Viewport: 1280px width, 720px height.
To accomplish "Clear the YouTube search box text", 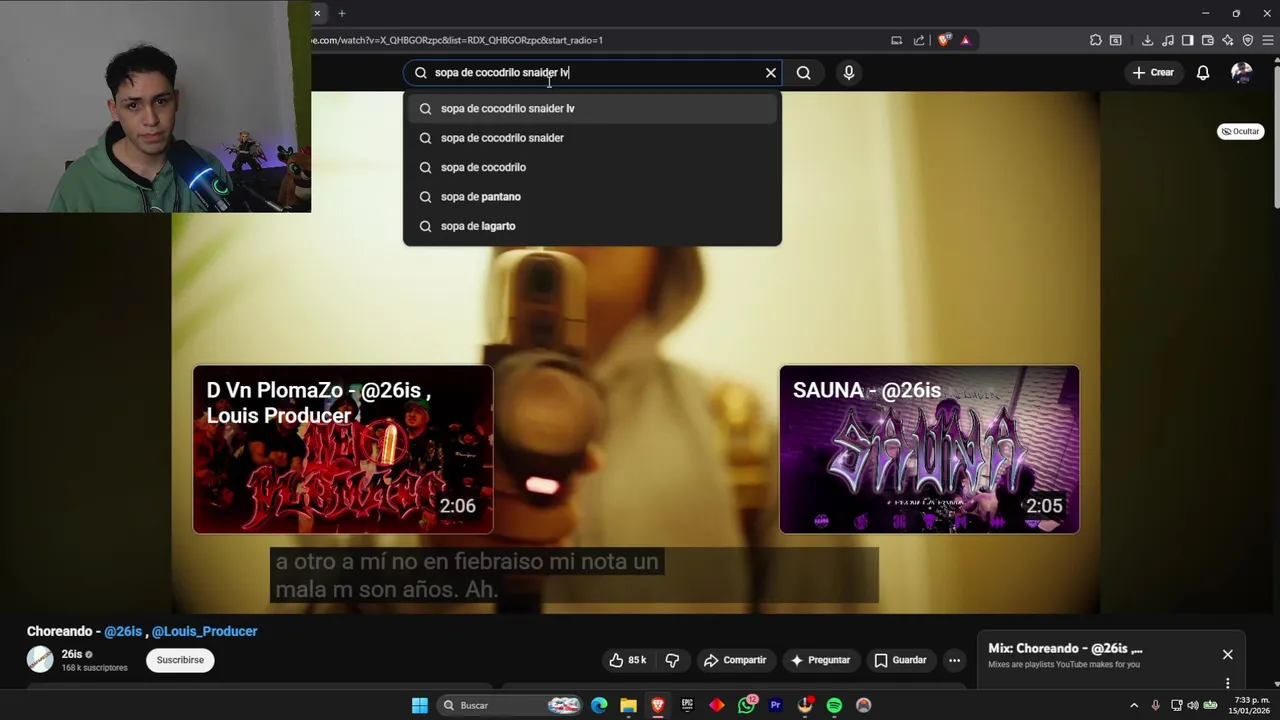I will pos(771,73).
